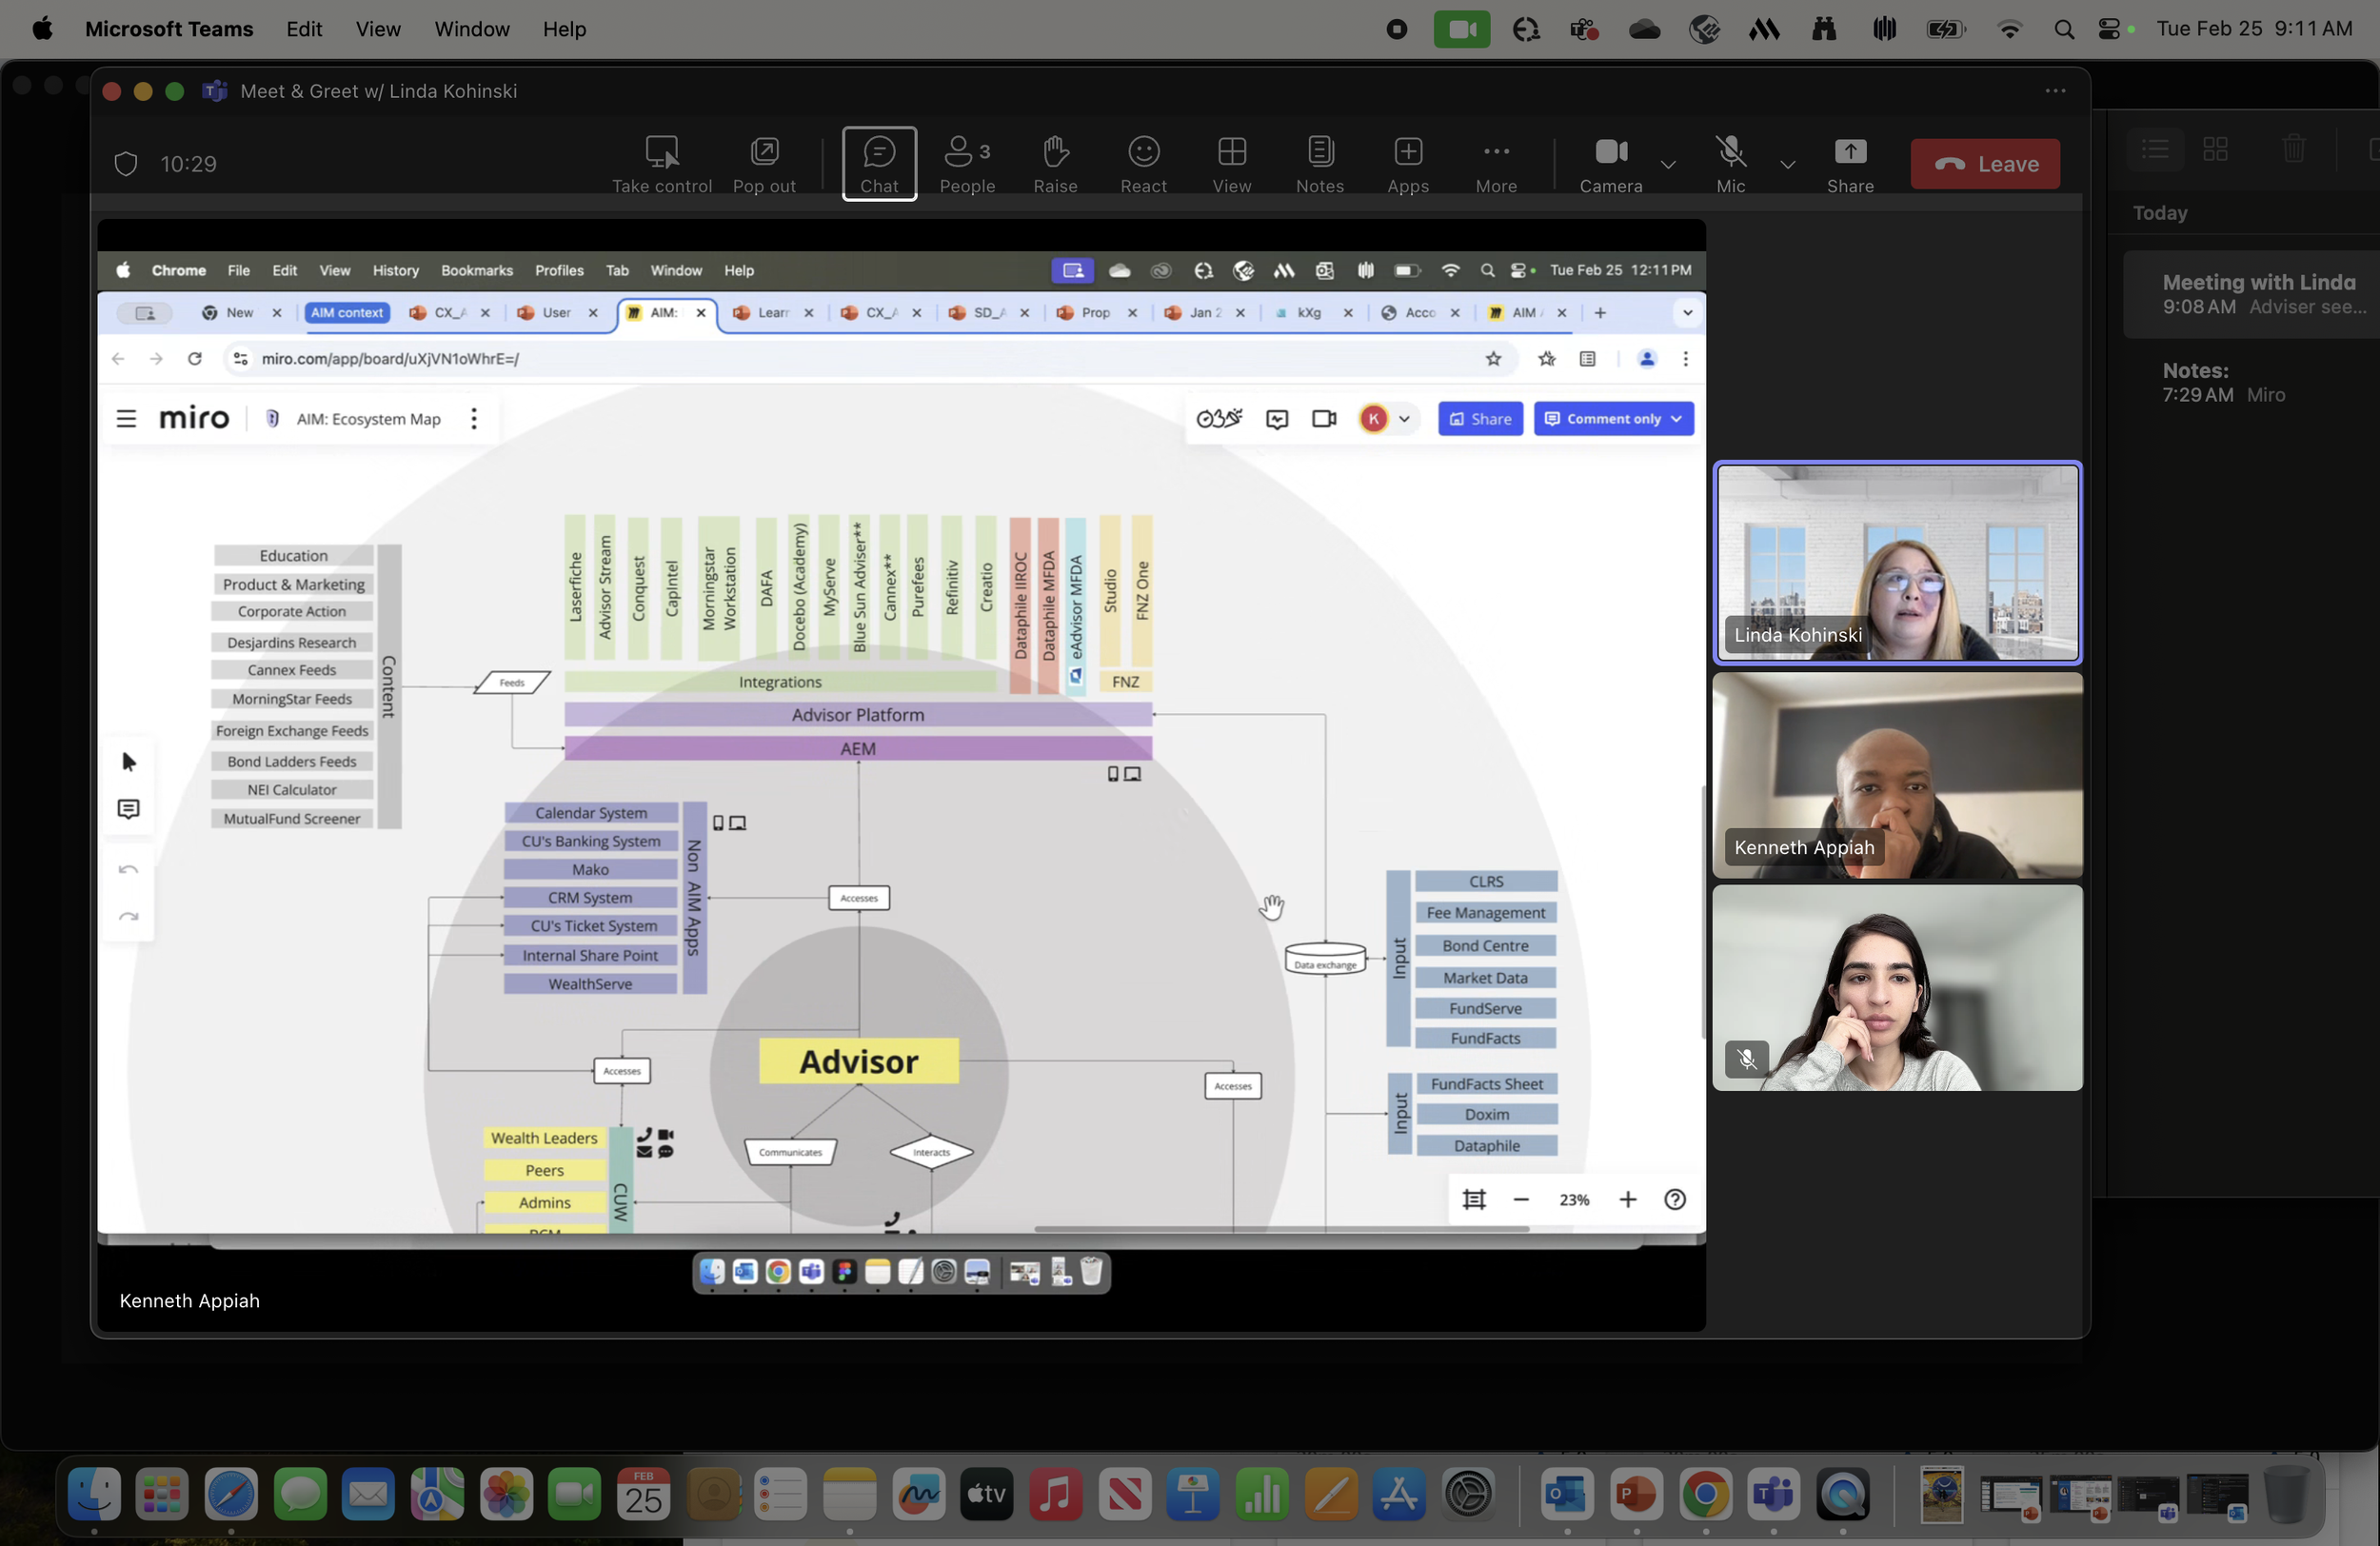
Task: Open the Bookmarks menu in shared Chrome
Action: [x=476, y=270]
